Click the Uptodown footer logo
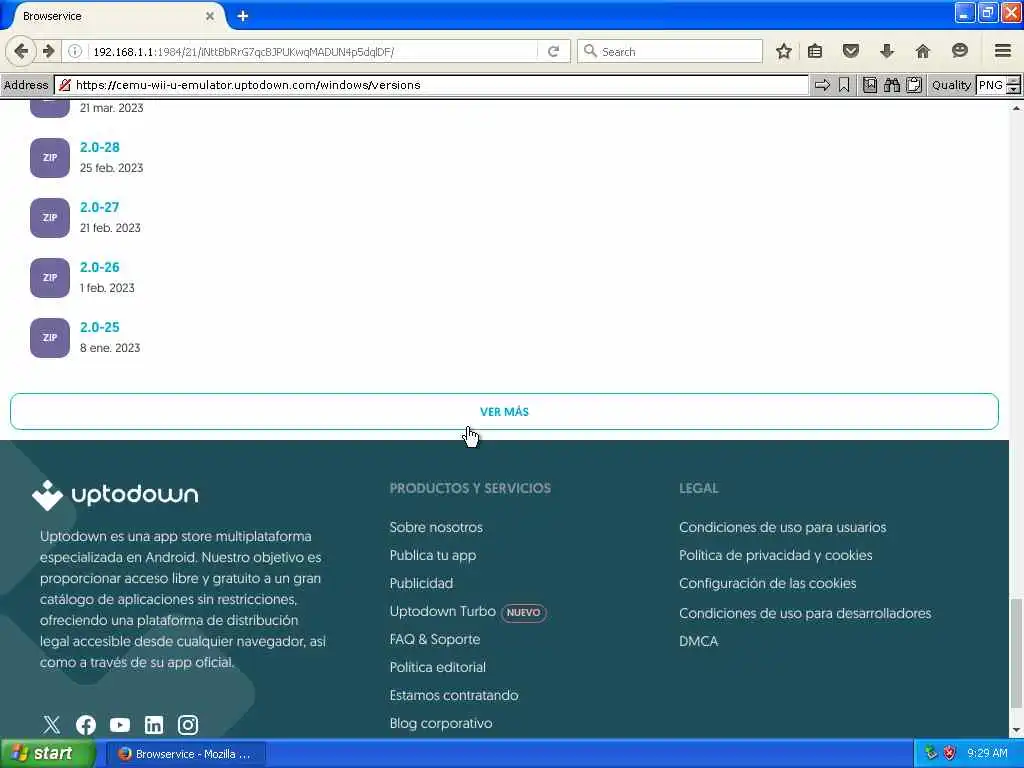 pos(115,495)
